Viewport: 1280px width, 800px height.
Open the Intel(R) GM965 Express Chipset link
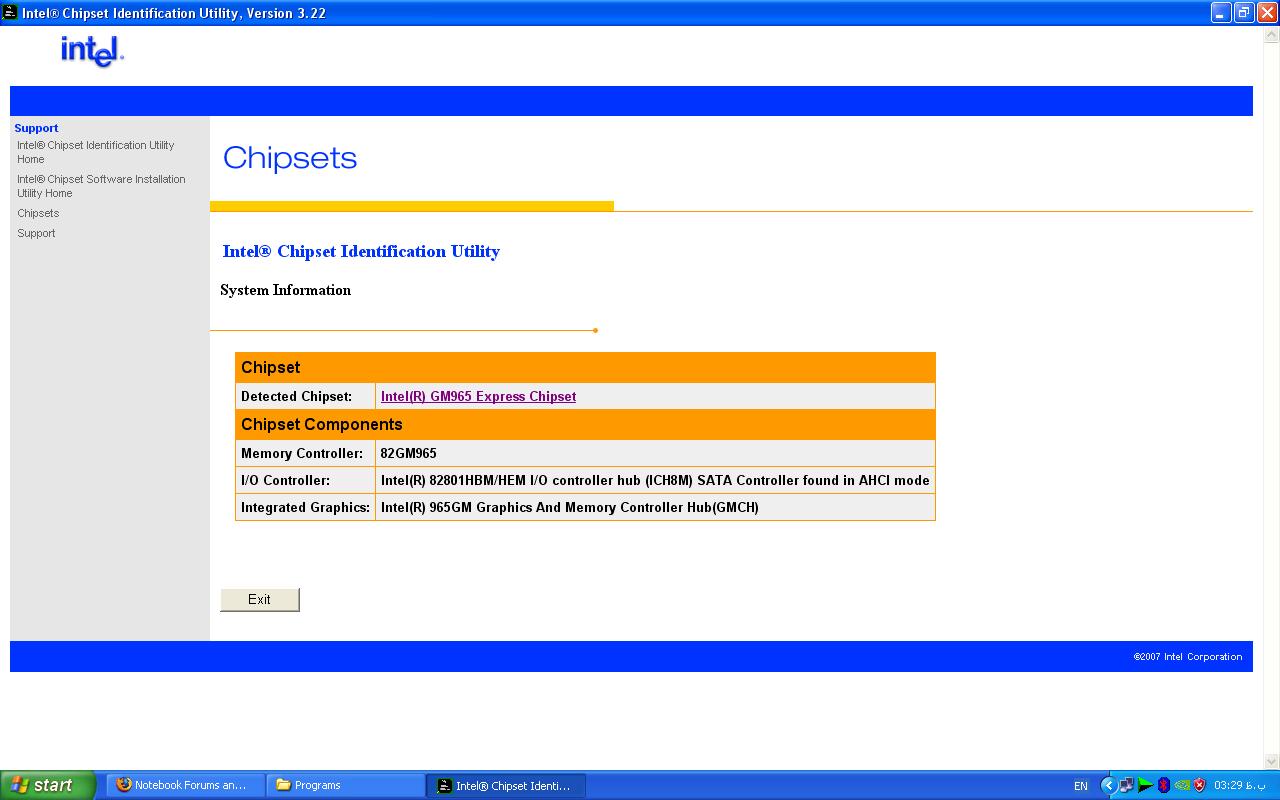478,397
